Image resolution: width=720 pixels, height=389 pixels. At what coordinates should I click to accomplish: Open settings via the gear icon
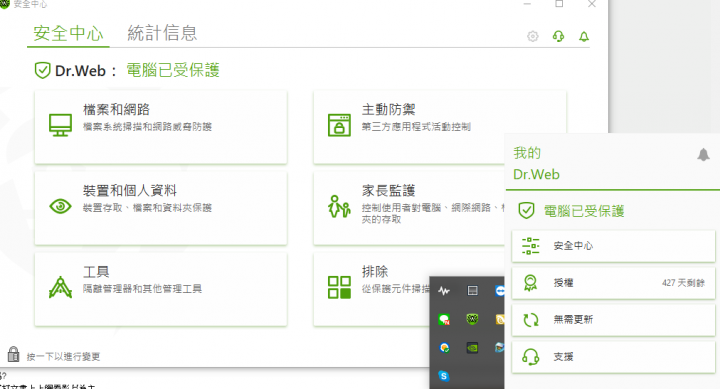coord(533,36)
